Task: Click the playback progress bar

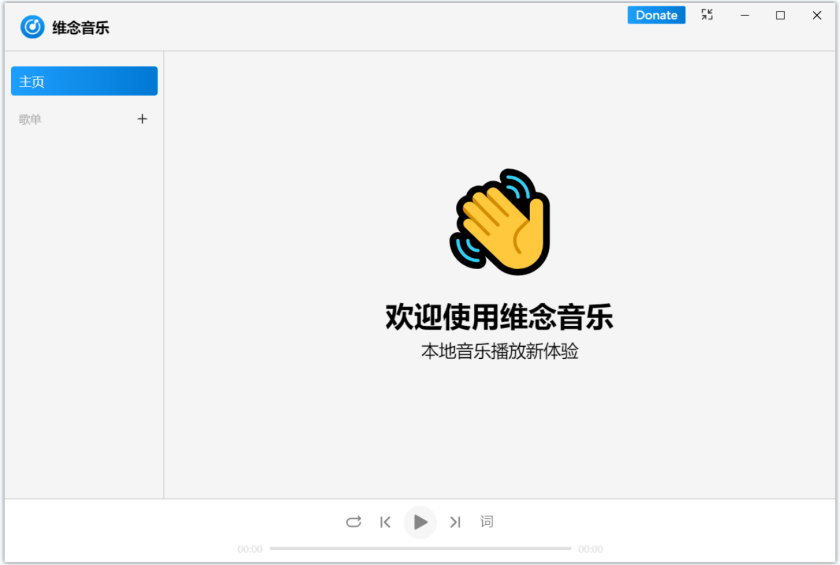Action: (421, 548)
